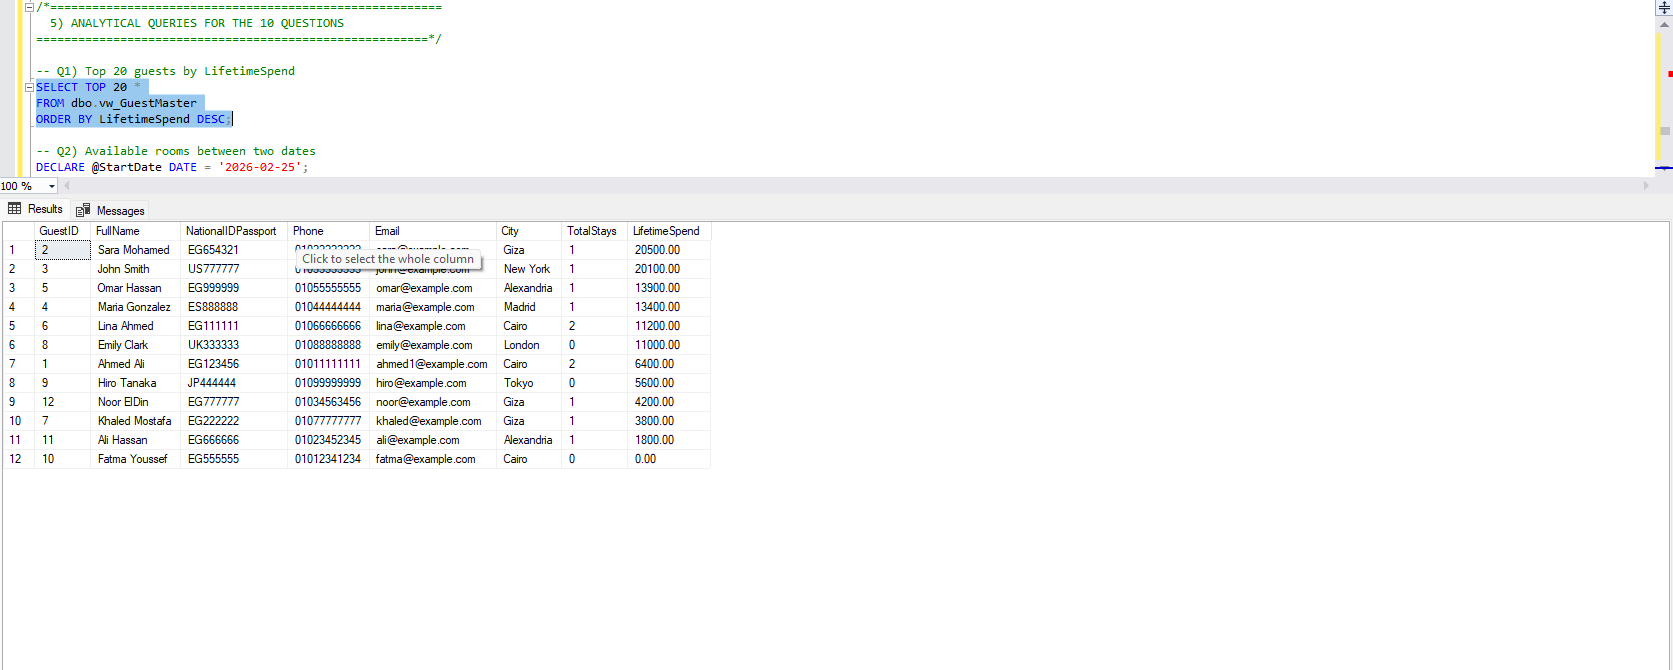
Task: Switch to the Messages tab
Action: click(x=111, y=210)
